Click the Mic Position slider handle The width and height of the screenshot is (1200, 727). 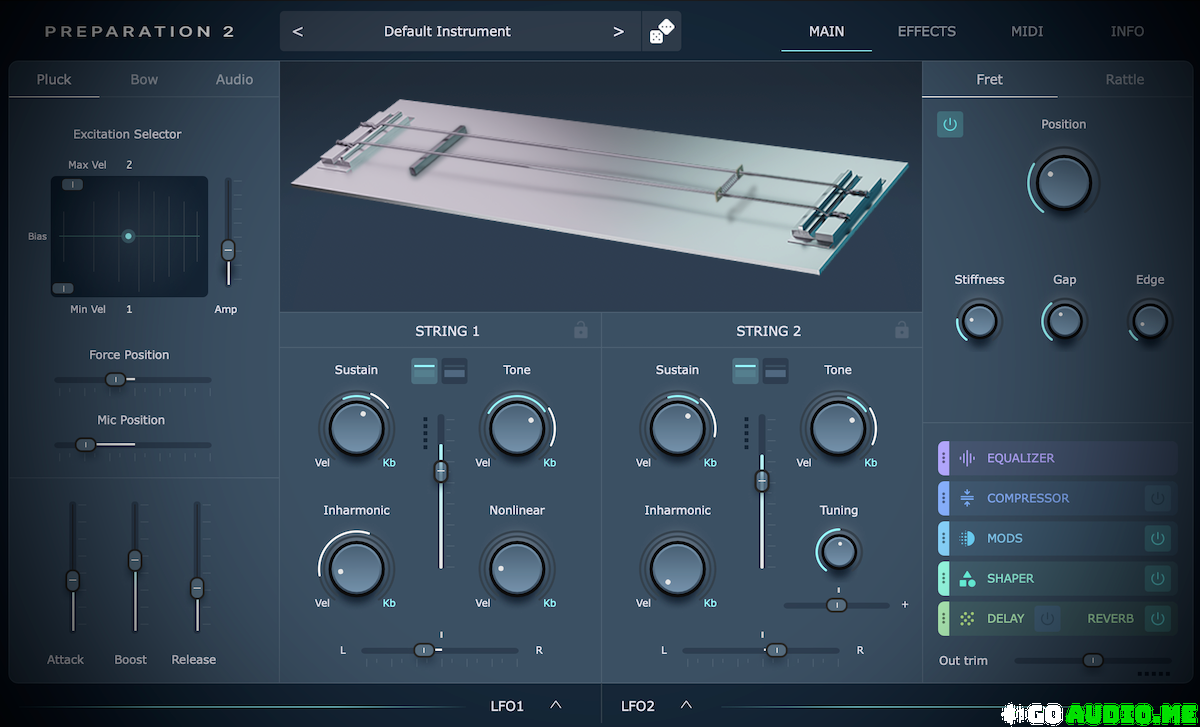tap(85, 444)
